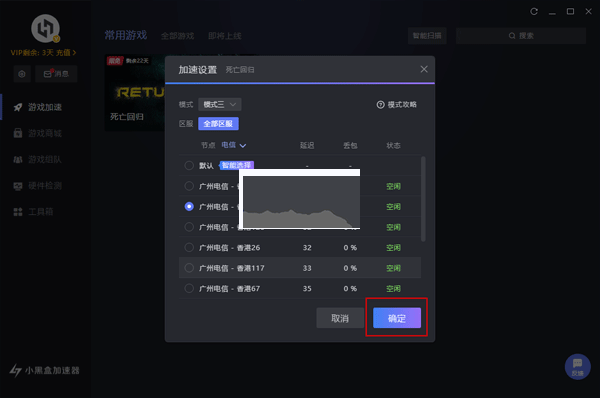Open 工具箱 in sidebar

pos(34,212)
